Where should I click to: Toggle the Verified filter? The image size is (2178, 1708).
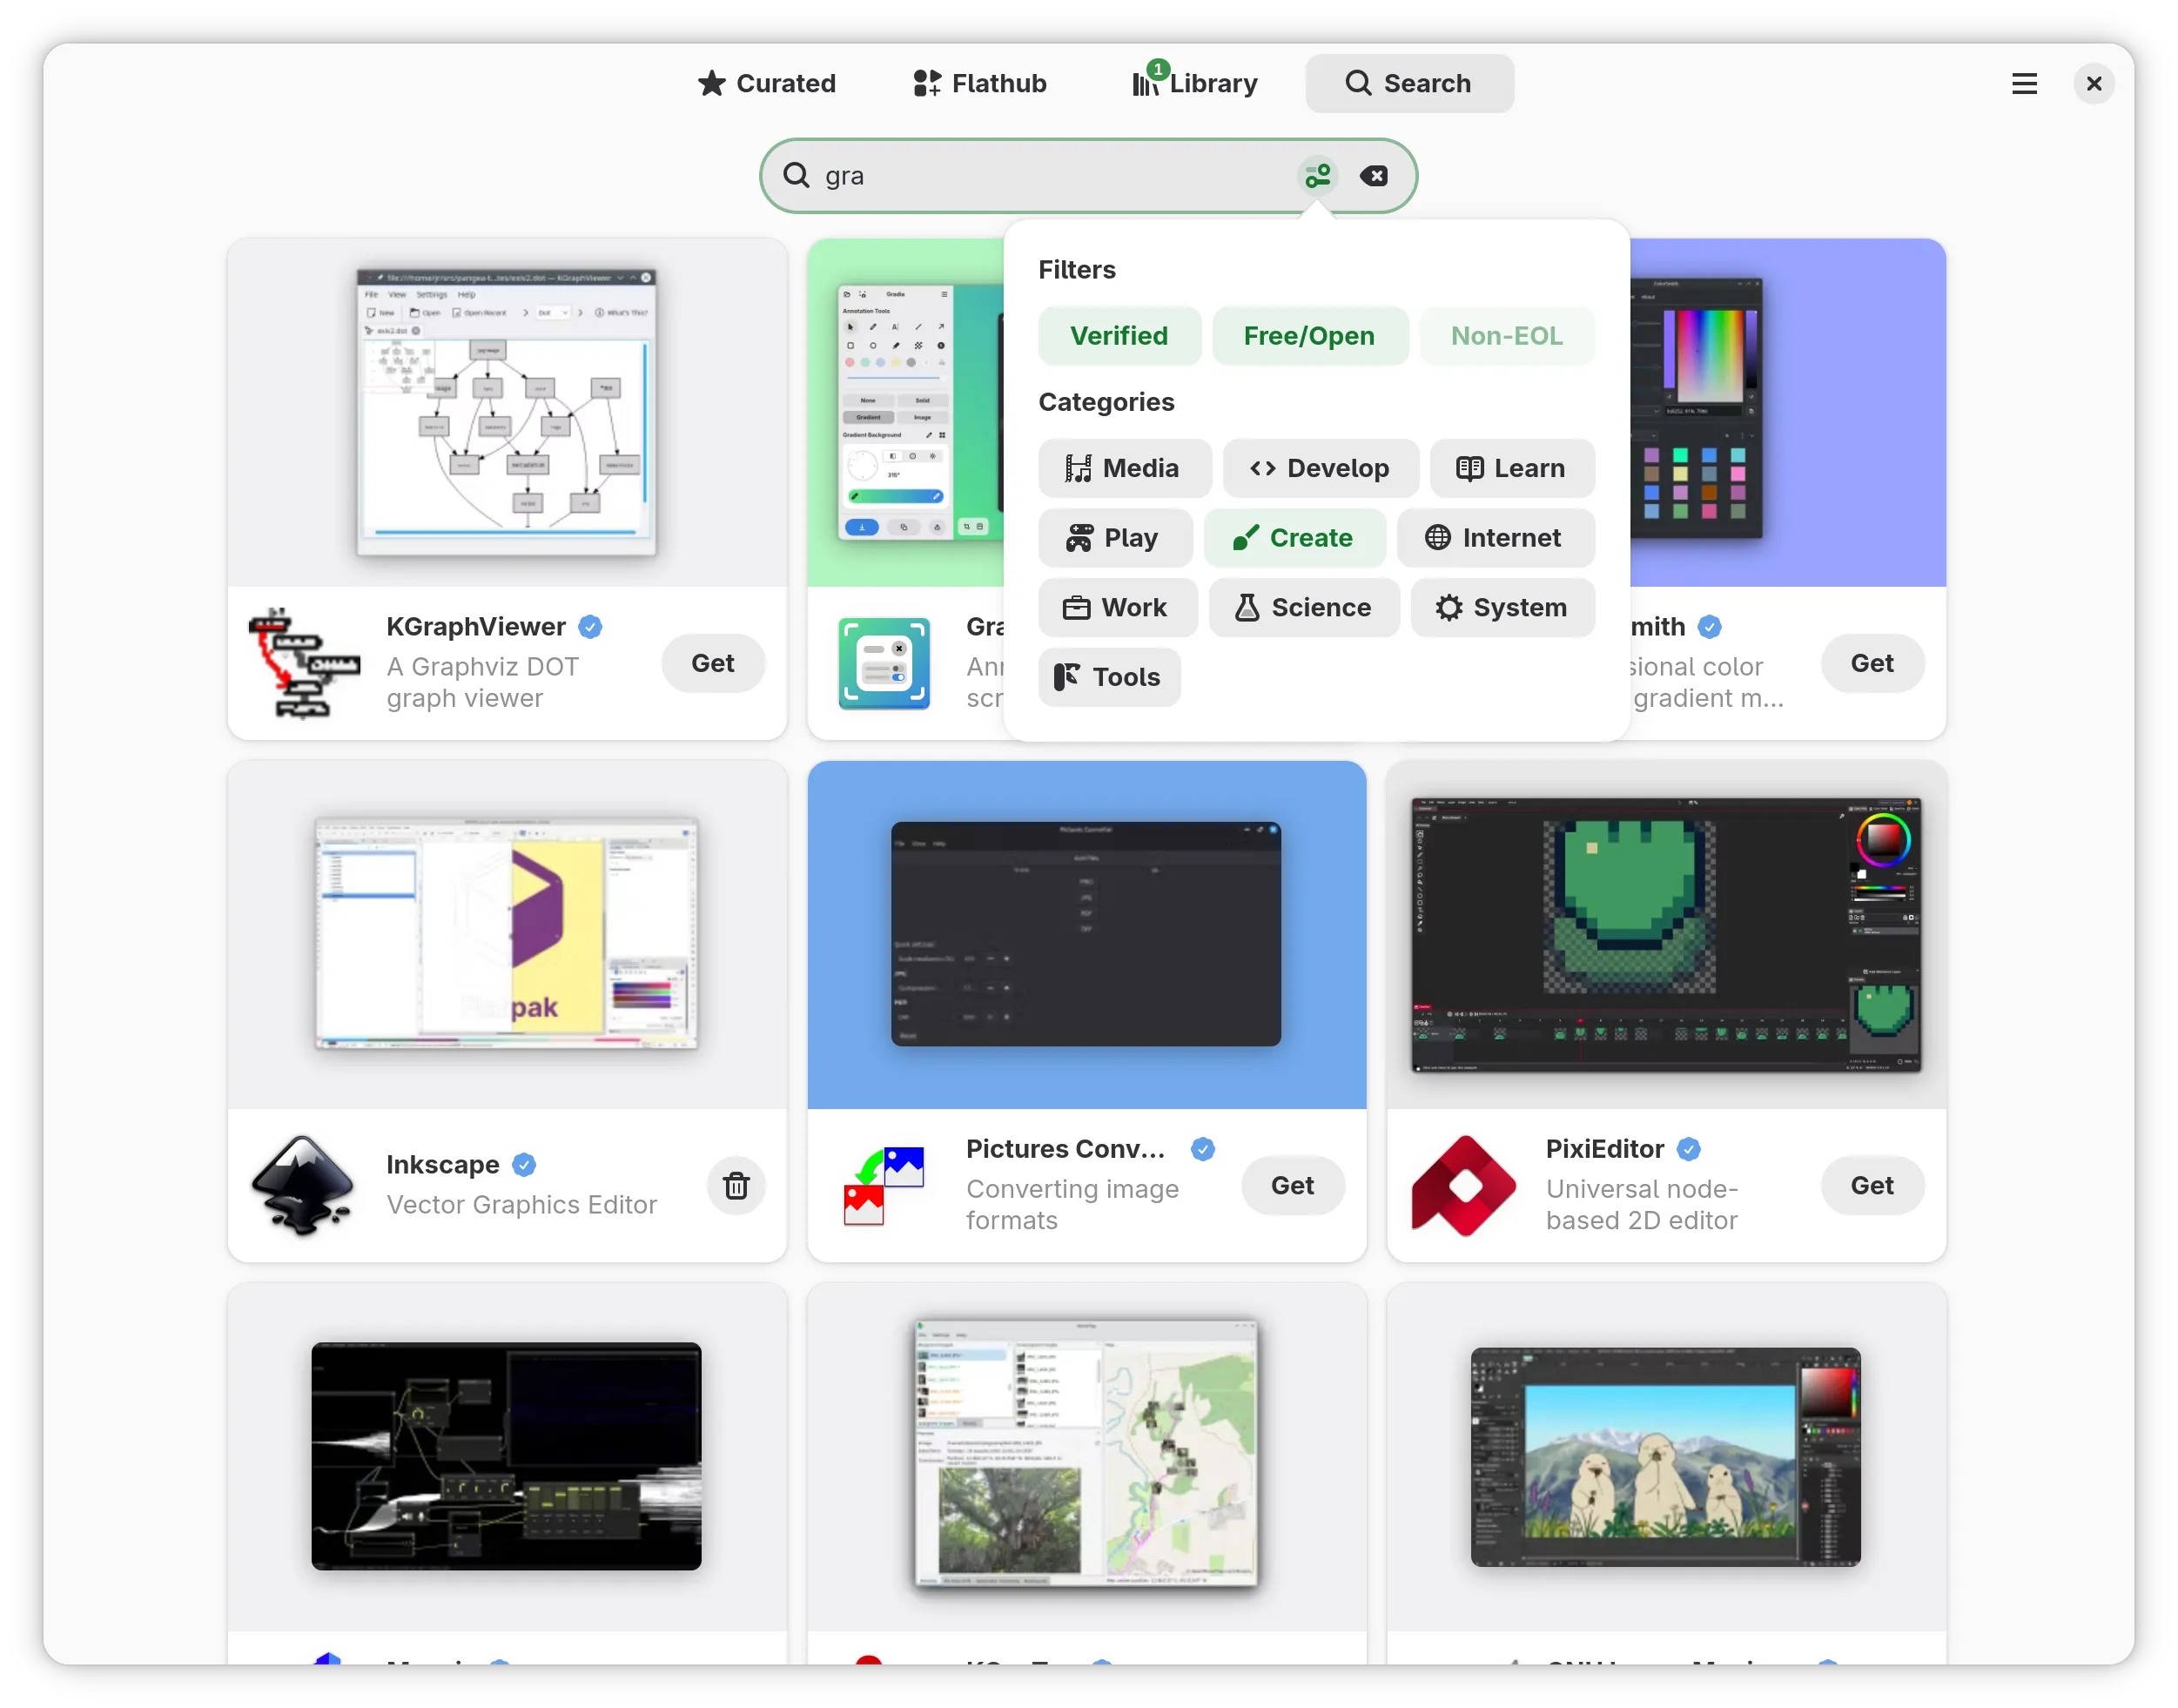tap(1118, 336)
